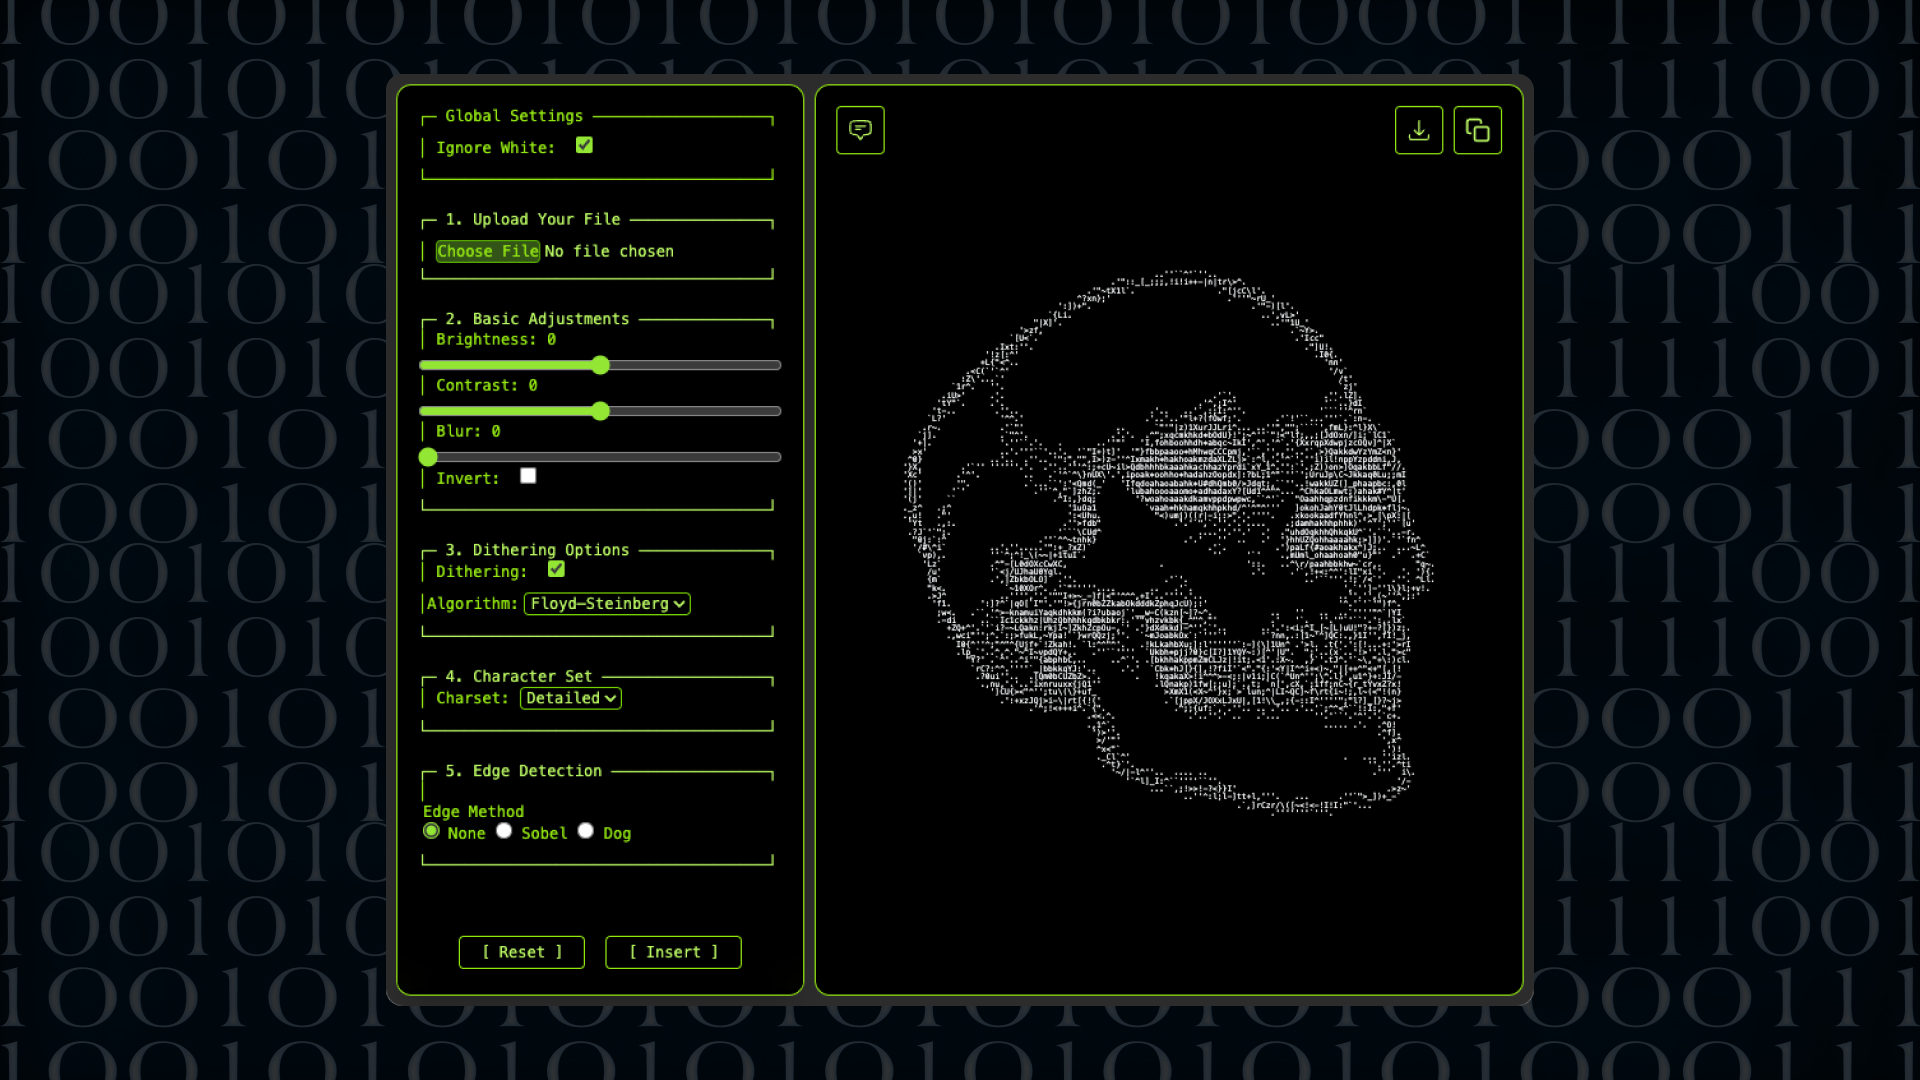This screenshot has width=1920, height=1080.
Task: Click the Choose File button
Action: click(x=488, y=251)
